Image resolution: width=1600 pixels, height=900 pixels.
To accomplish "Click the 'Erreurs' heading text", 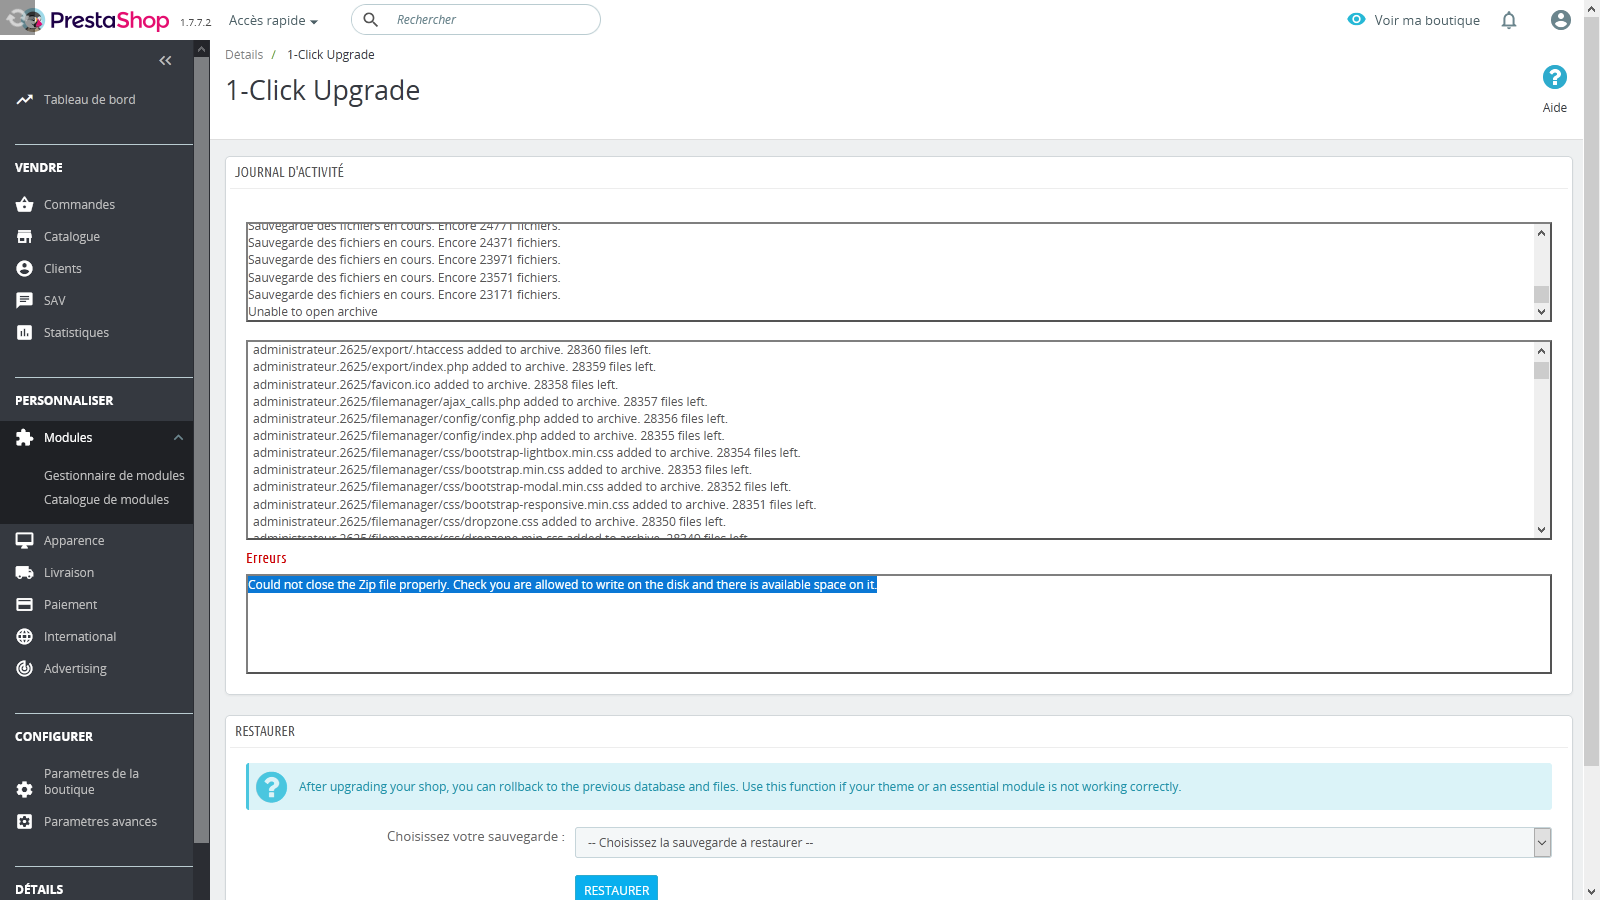I will coord(266,559).
